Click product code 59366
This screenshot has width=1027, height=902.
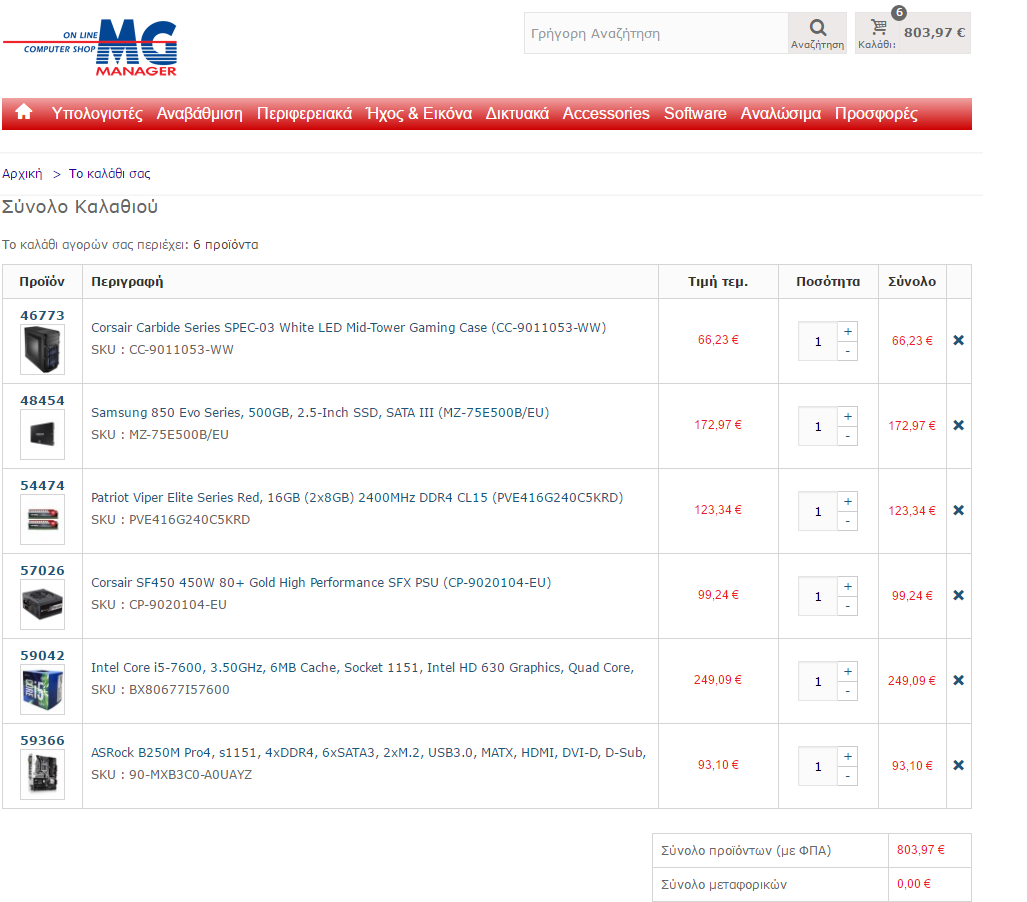point(43,741)
